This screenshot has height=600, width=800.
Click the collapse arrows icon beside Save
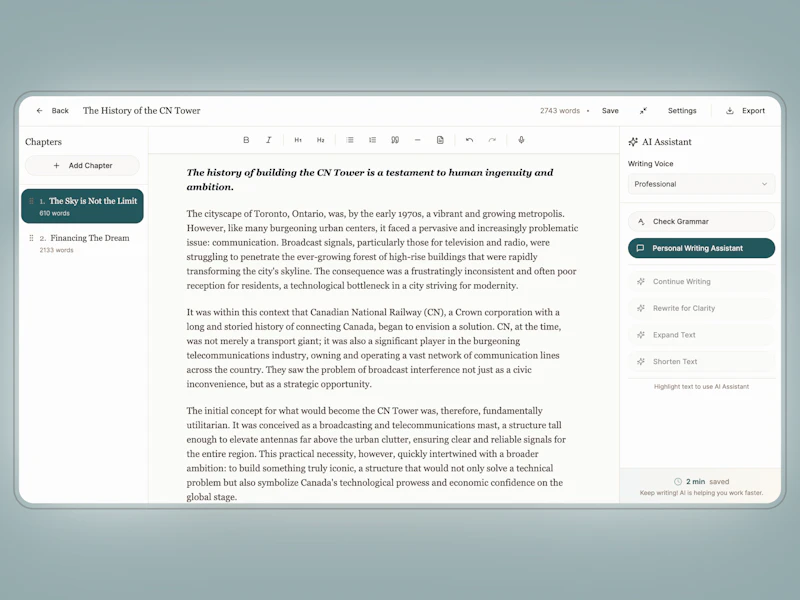(x=643, y=111)
